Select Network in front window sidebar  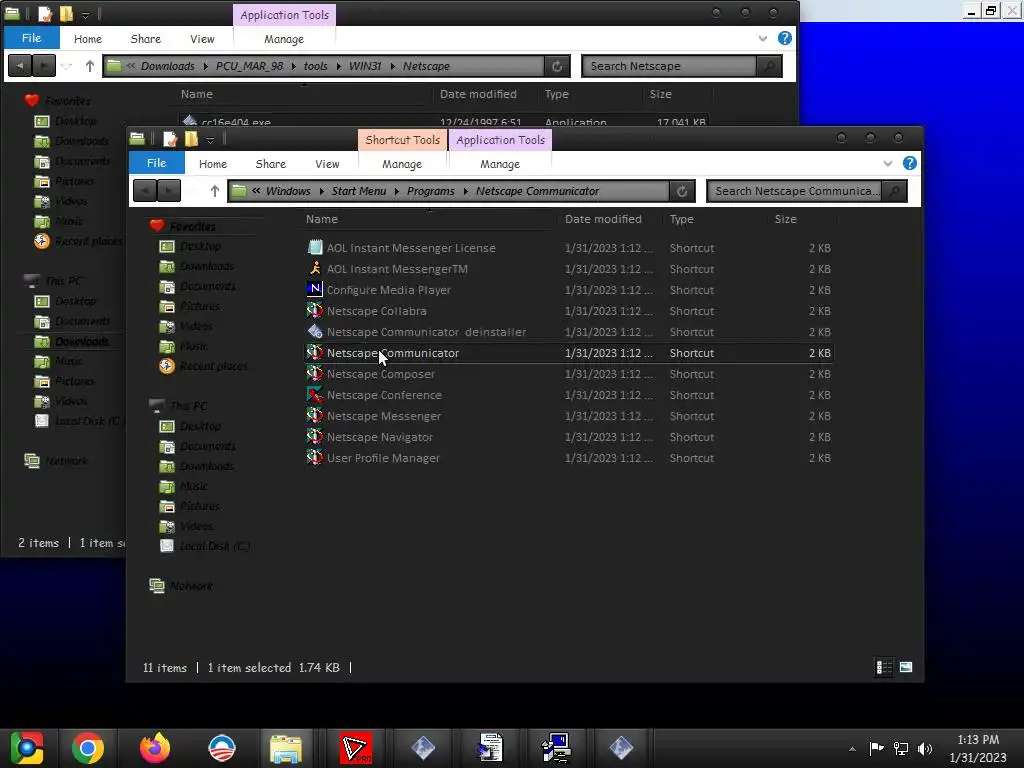point(191,586)
